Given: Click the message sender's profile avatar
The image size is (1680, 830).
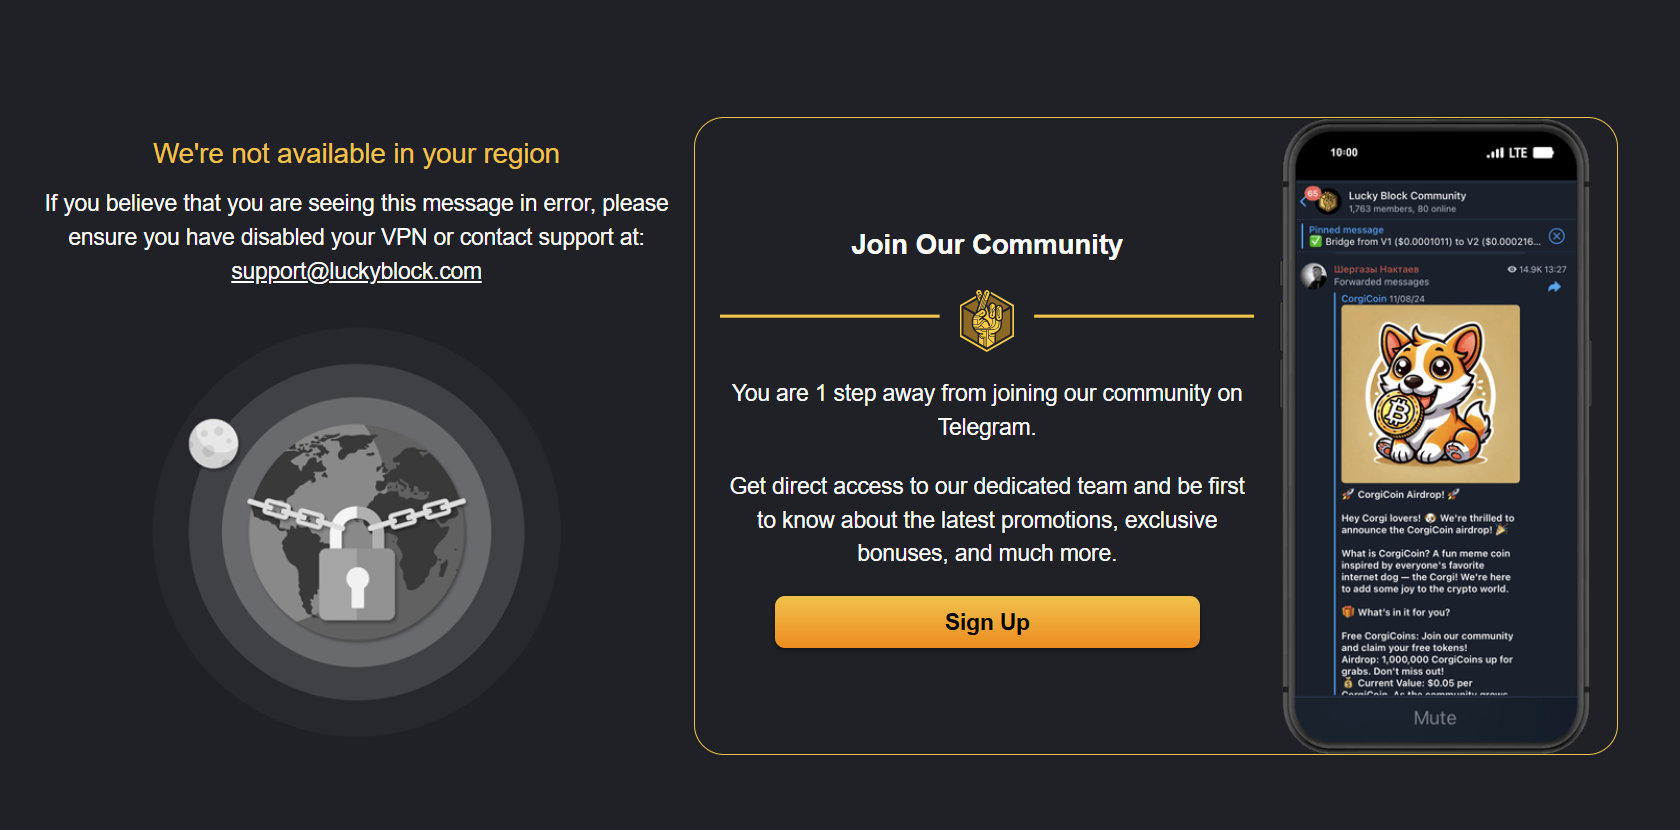Looking at the screenshot, I should coord(1314,276).
